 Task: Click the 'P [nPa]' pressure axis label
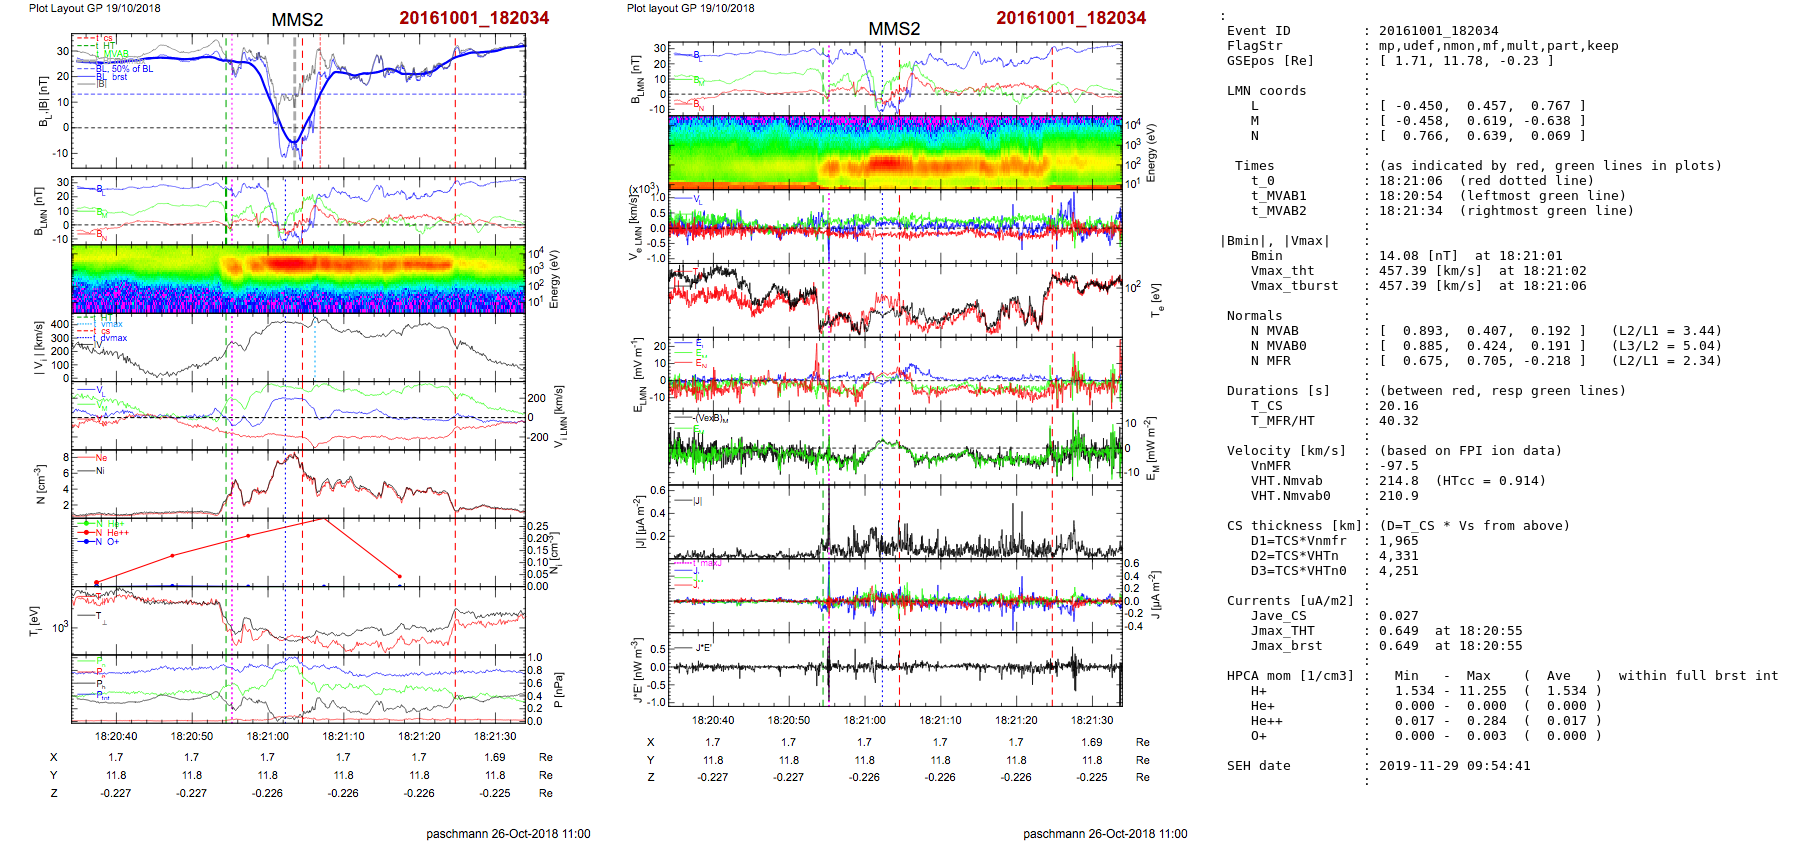(x=558, y=689)
